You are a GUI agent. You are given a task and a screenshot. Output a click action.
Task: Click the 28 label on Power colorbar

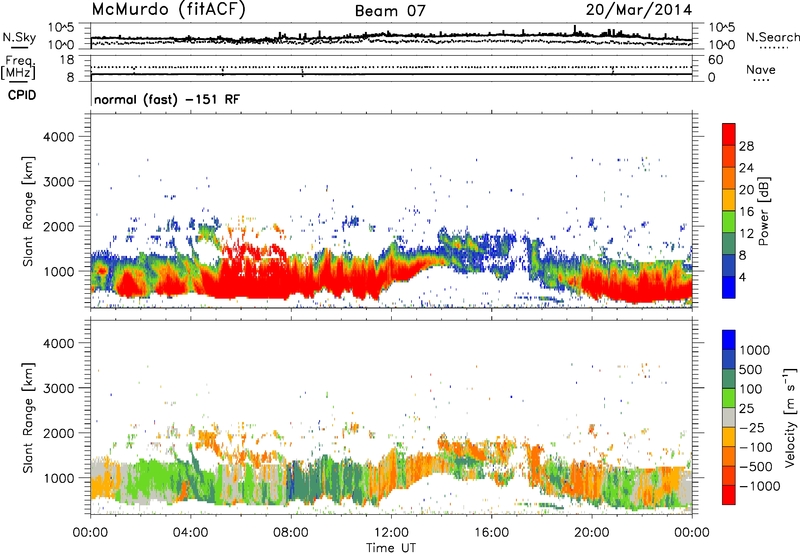746,146
